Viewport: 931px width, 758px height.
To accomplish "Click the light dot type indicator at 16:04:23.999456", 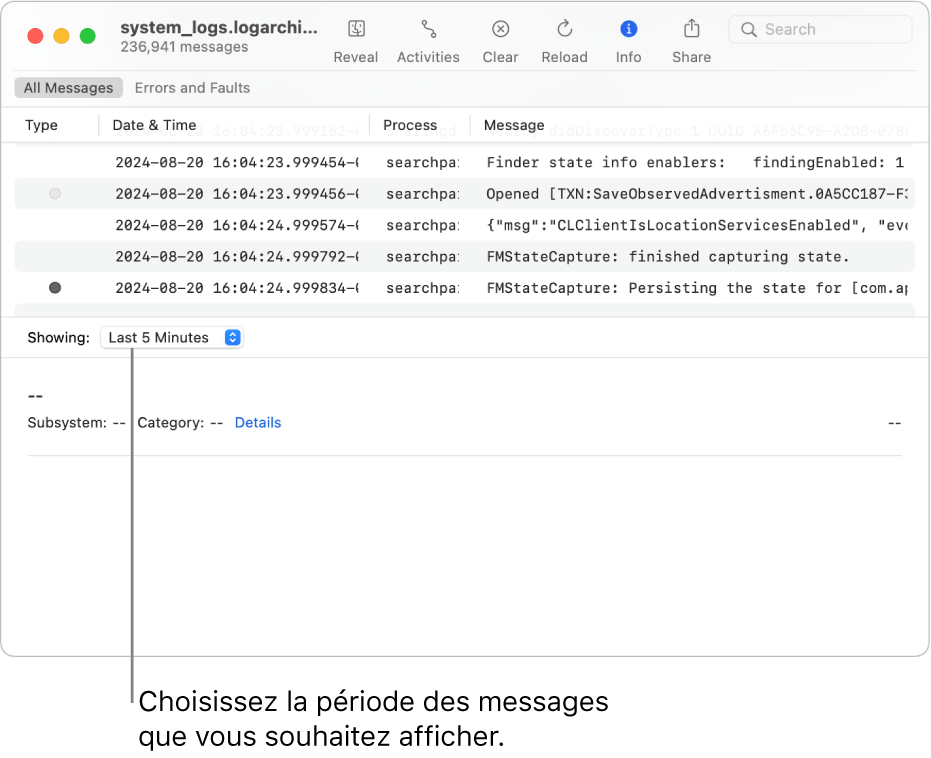I will (x=55, y=194).
